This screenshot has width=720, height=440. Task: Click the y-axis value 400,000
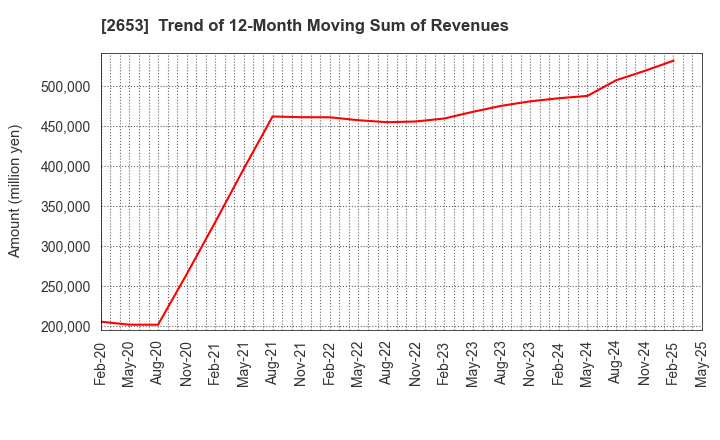pyautogui.click(x=65, y=167)
